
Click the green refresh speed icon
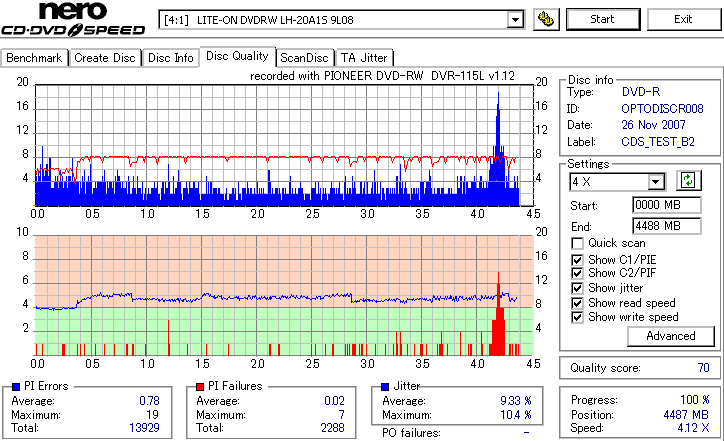(x=688, y=181)
